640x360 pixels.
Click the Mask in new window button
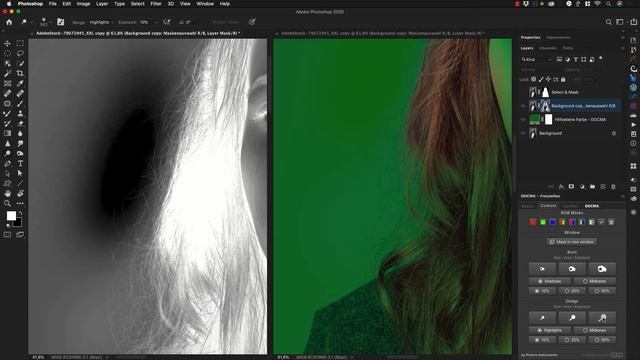571,242
